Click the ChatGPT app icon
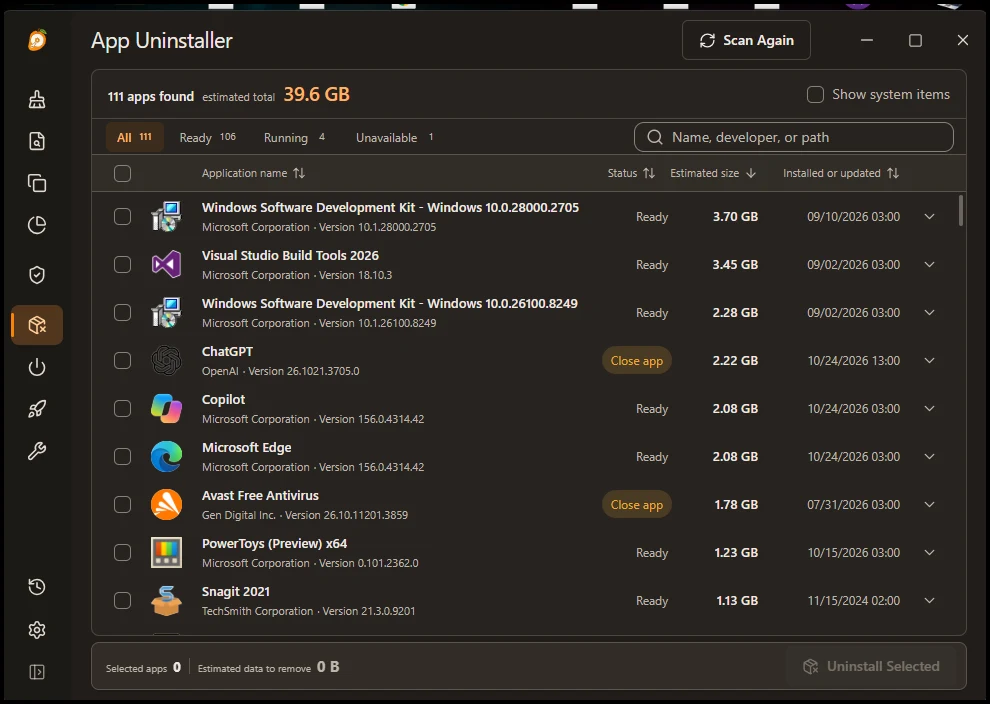990x704 pixels. pos(166,361)
